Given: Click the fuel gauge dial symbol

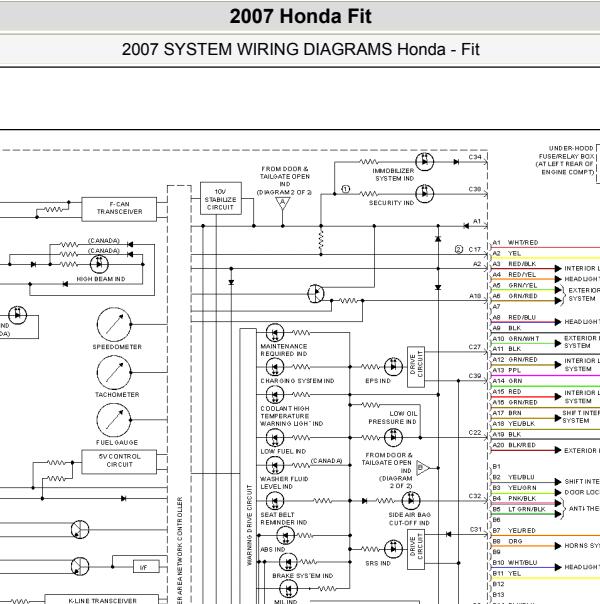Looking at the screenshot, I should point(114,420).
